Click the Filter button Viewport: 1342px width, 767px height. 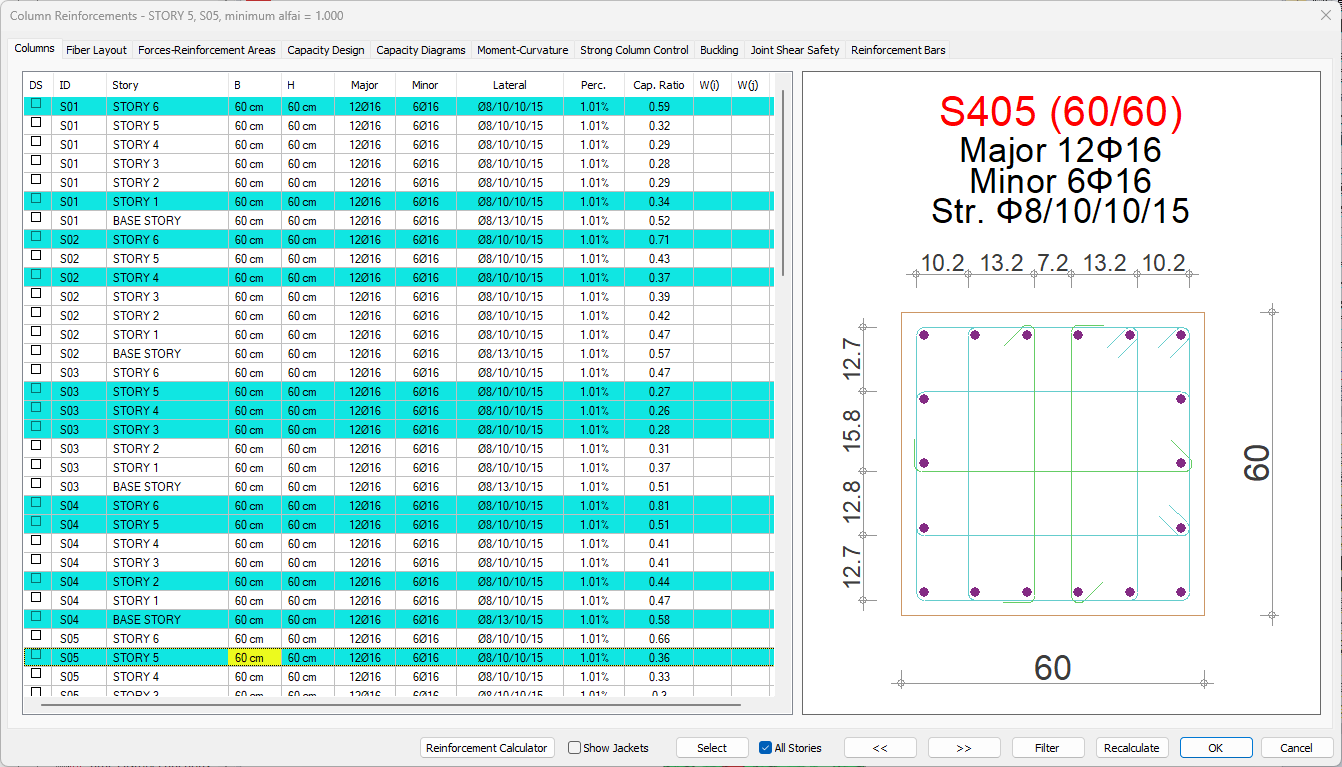[x=1047, y=748]
